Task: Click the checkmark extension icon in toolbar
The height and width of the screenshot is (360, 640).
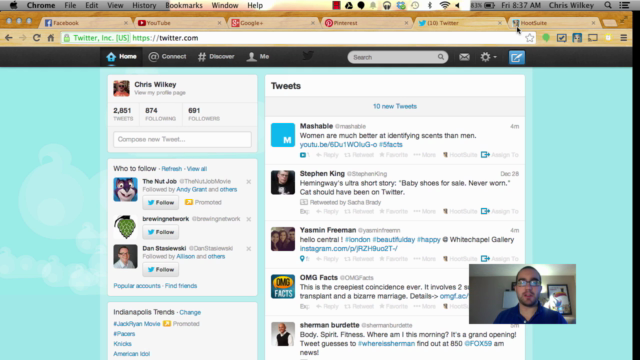Action: [562, 38]
